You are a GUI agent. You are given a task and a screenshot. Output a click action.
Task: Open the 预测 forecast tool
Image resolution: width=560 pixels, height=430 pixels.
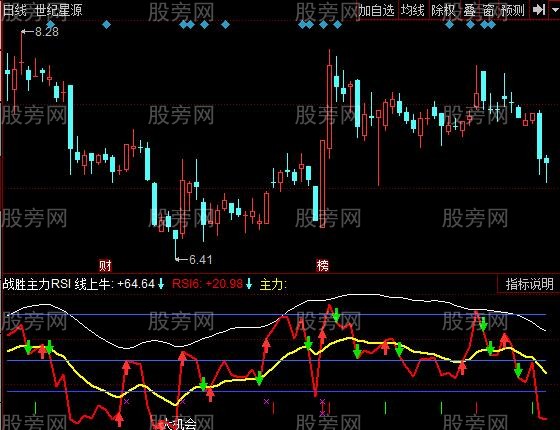pyautogui.click(x=513, y=10)
